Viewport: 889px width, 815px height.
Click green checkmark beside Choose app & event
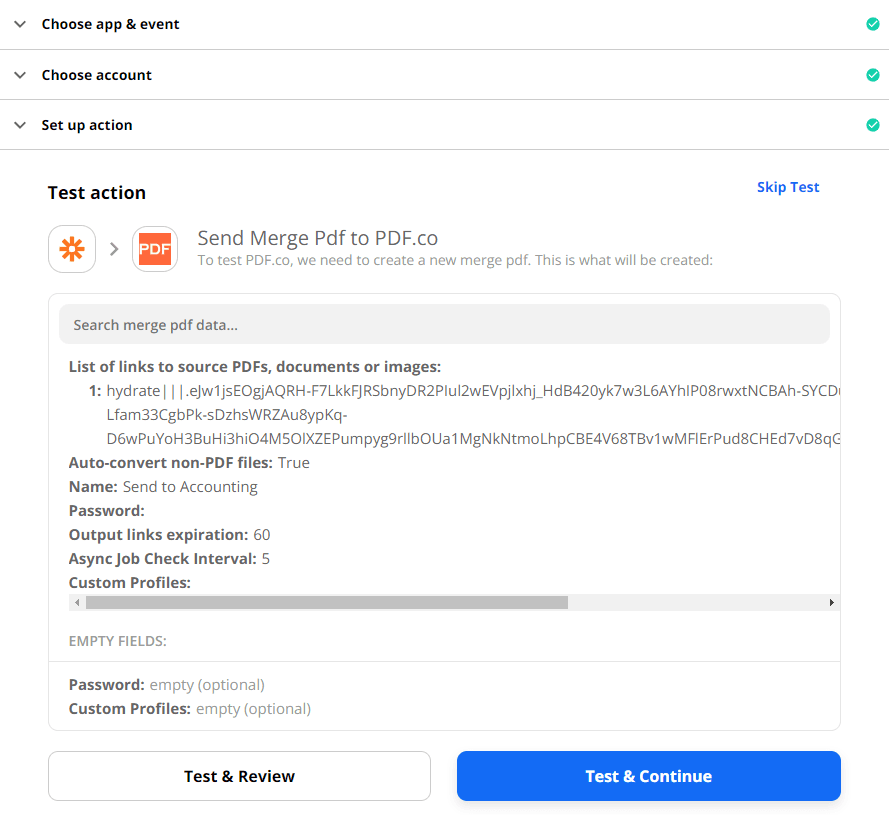pyautogui.click(x=873, y=24)
